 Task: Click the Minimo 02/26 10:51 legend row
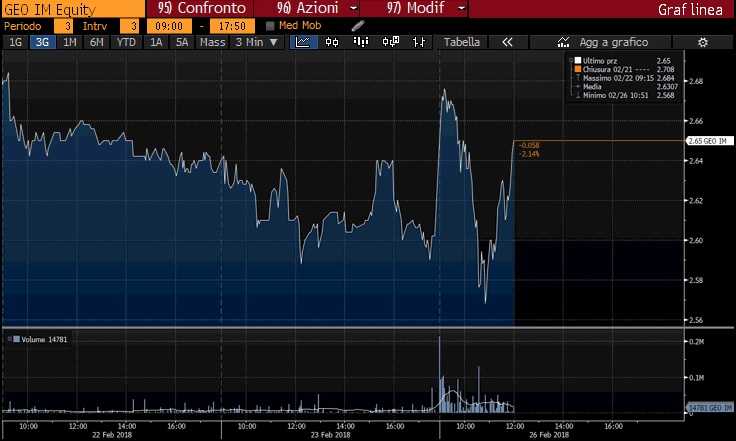click(x=625, y=95)
